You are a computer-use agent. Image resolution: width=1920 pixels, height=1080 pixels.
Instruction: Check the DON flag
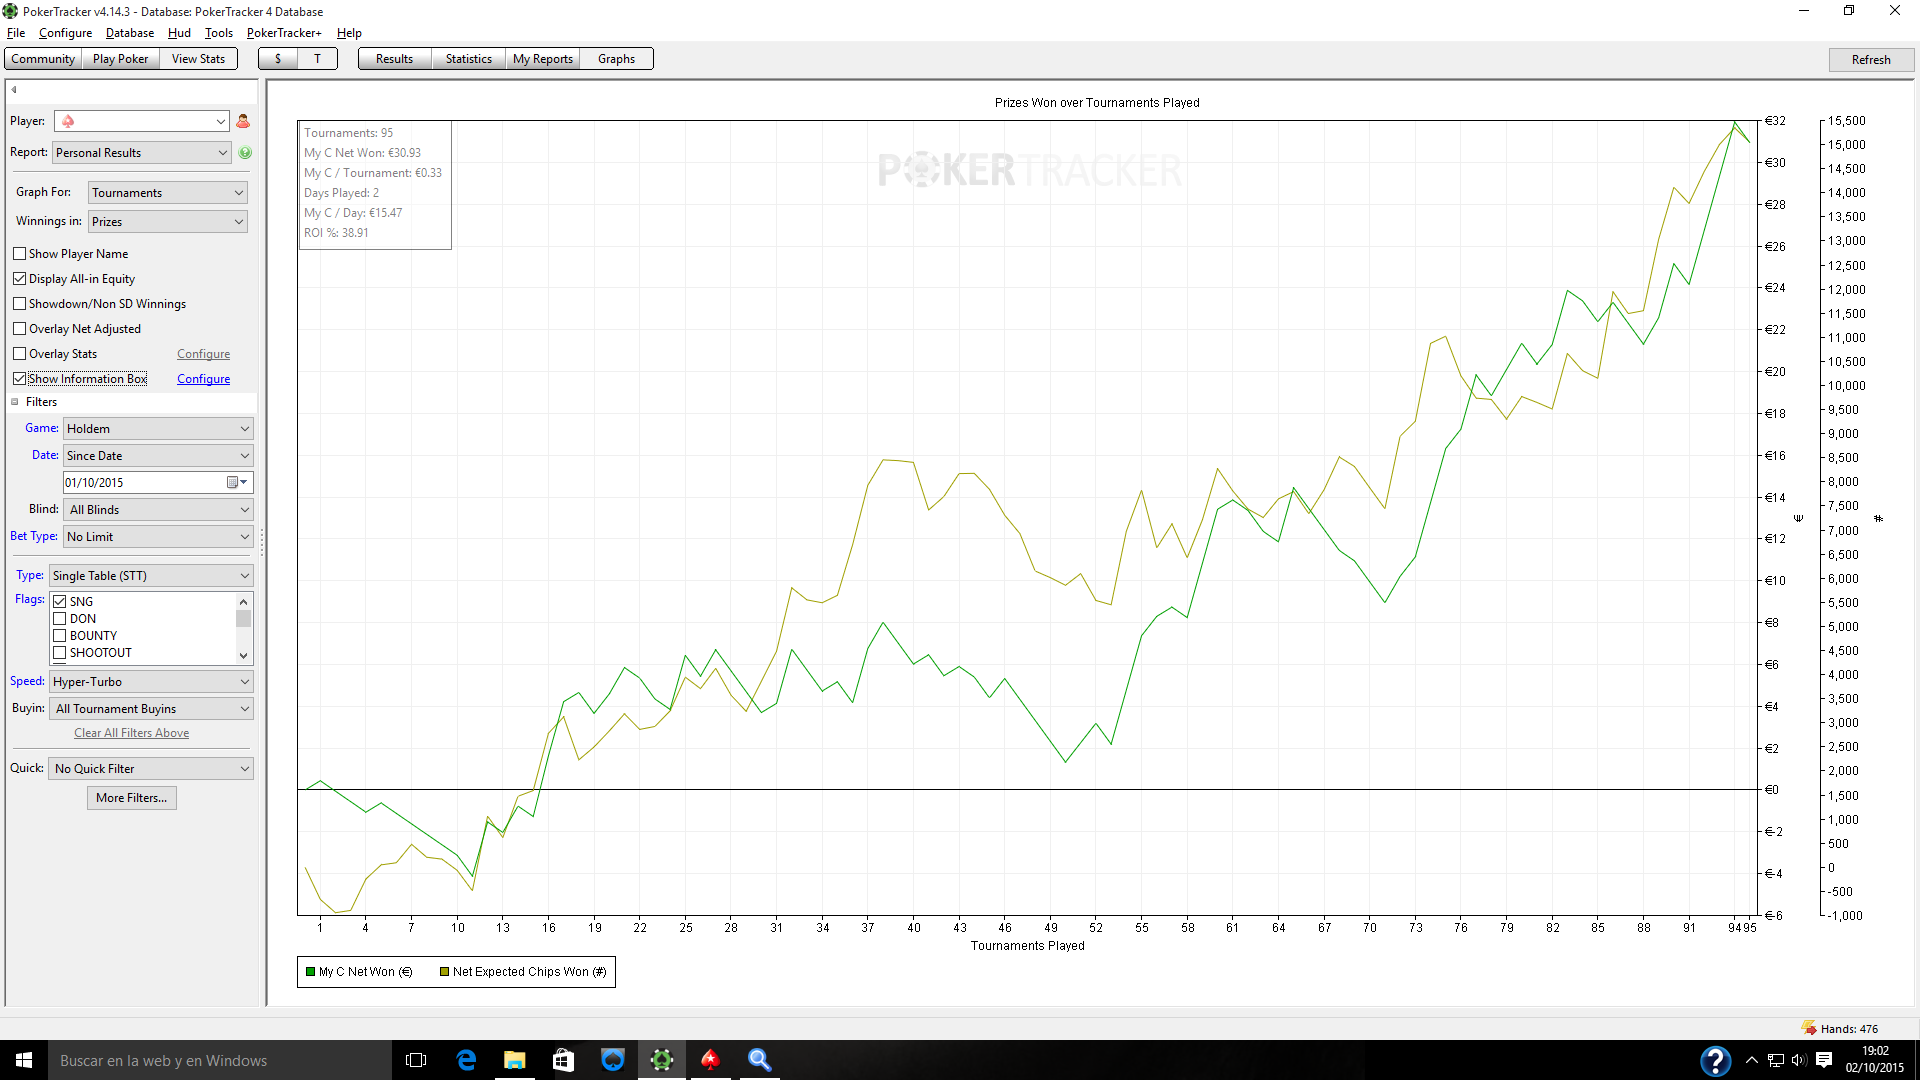coord(60,619)
